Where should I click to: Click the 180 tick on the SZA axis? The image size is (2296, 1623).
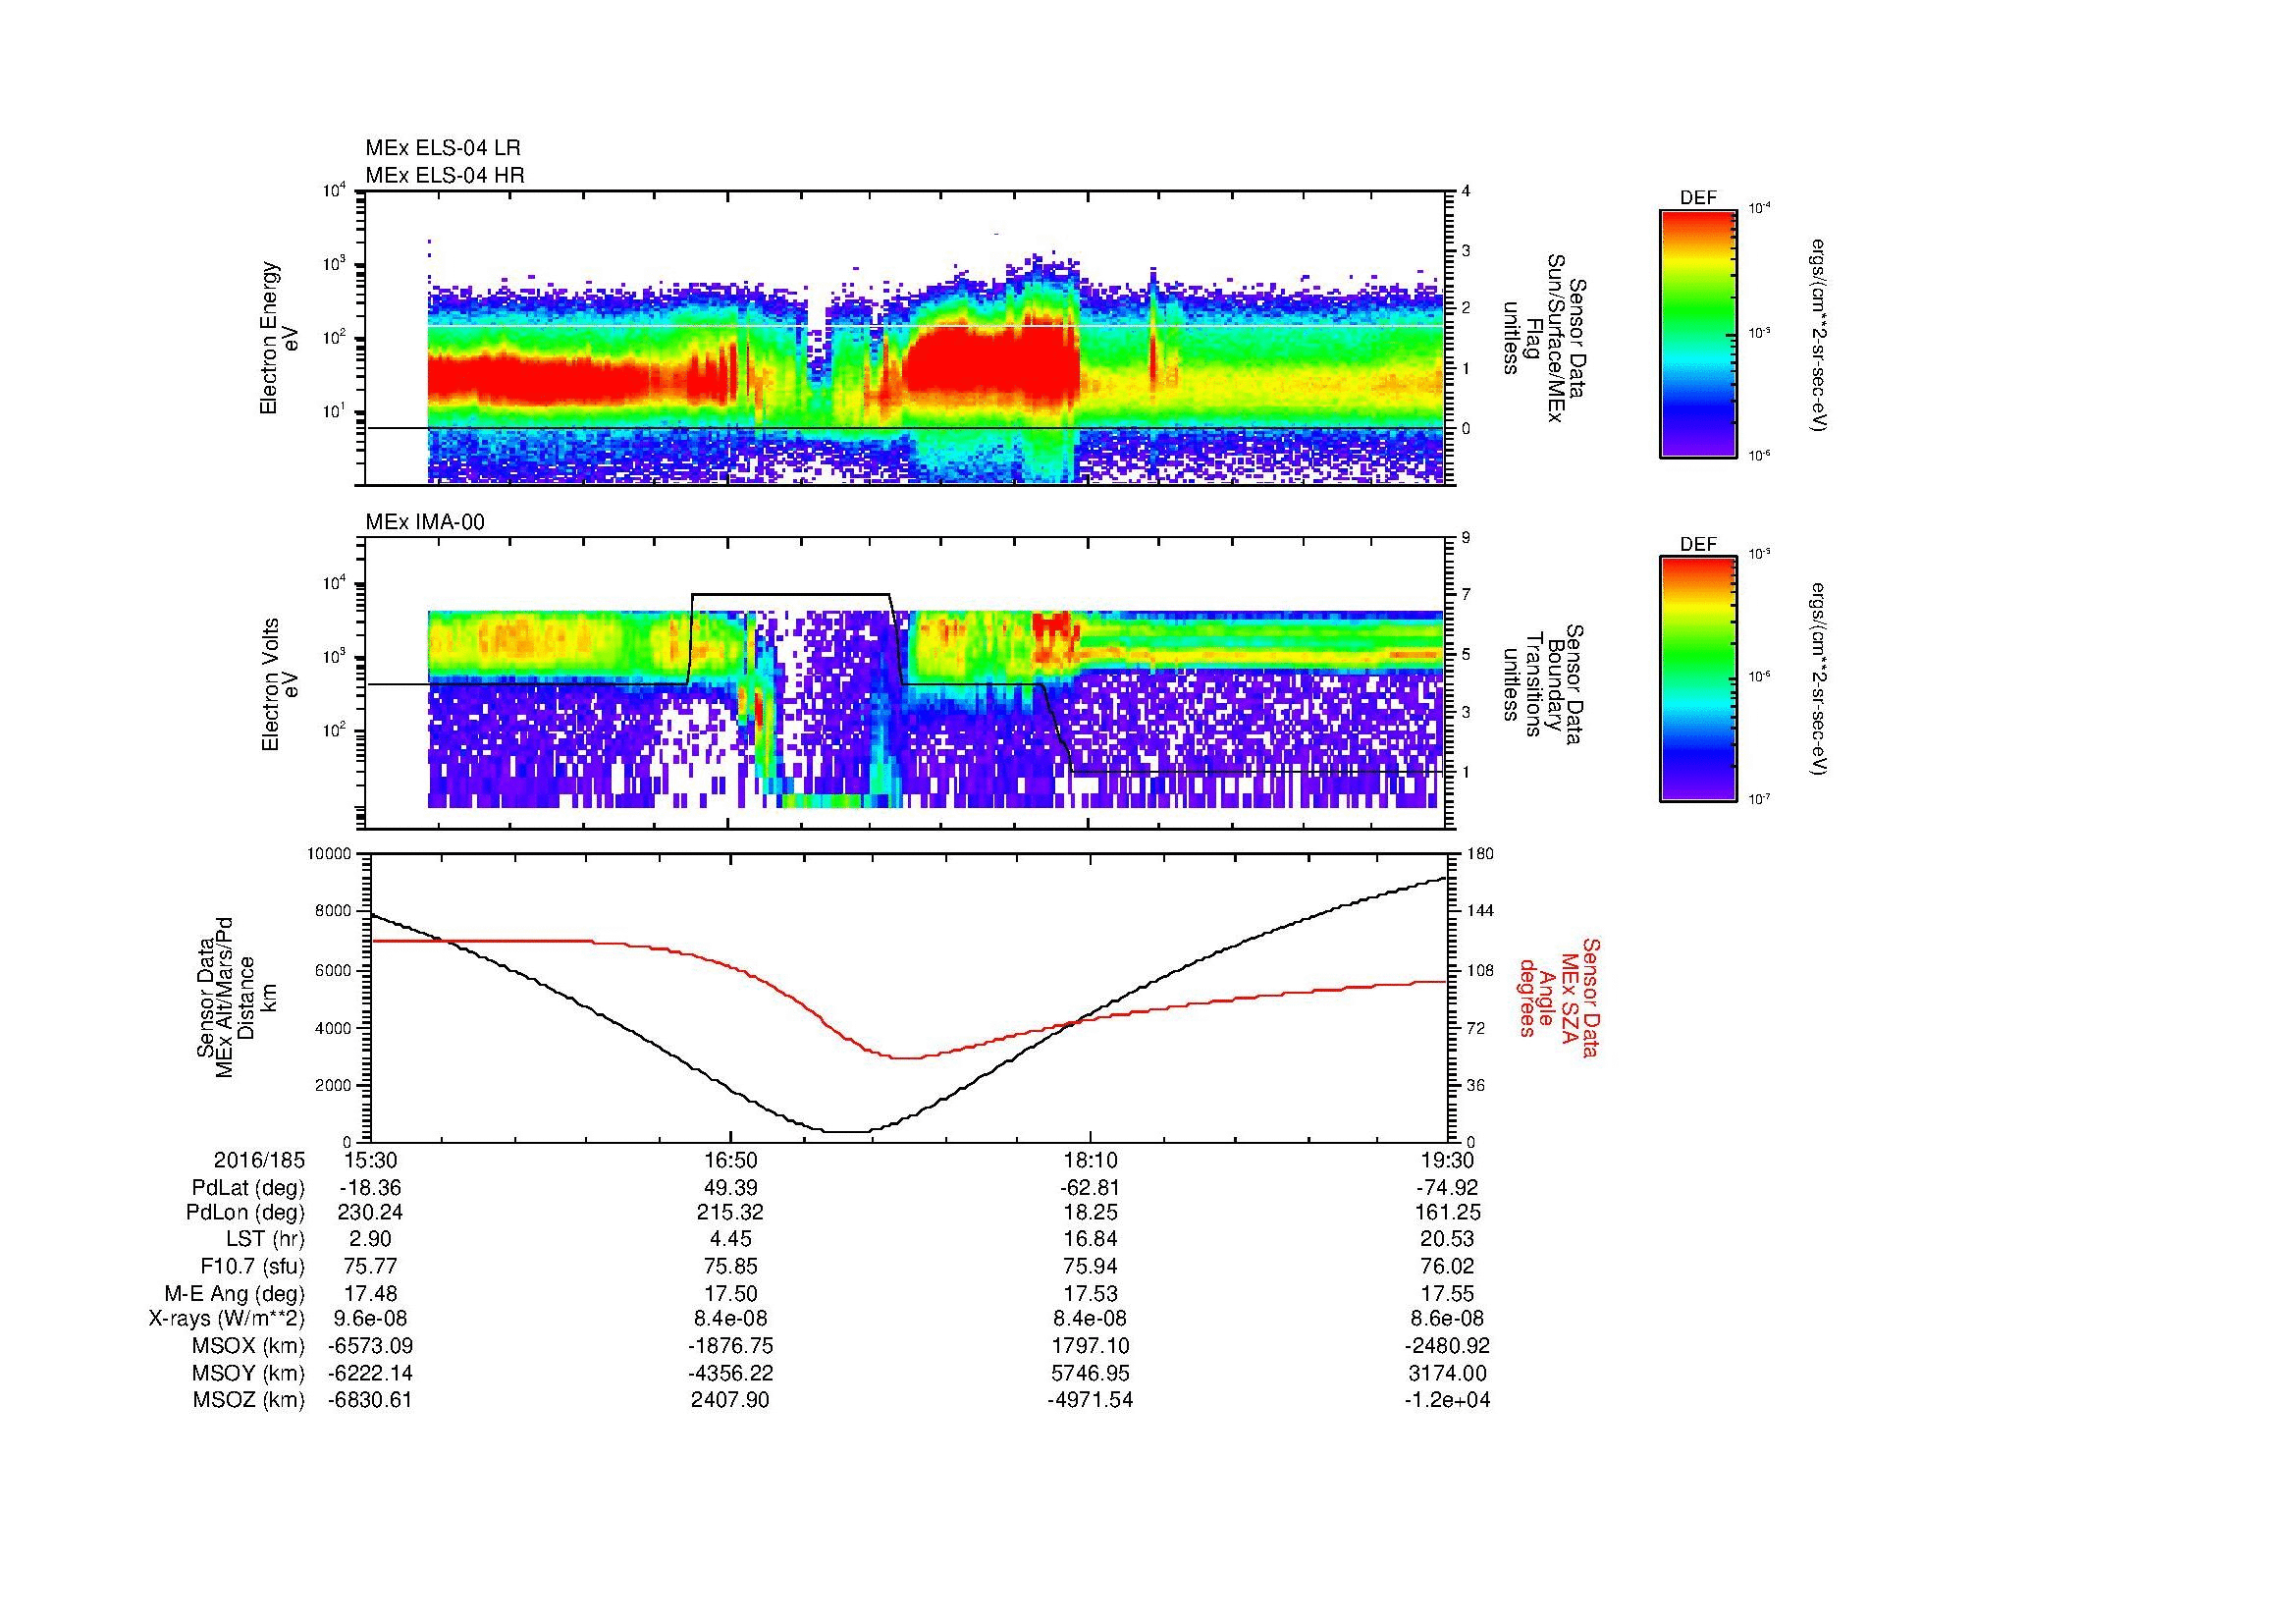click(1480, 854)
